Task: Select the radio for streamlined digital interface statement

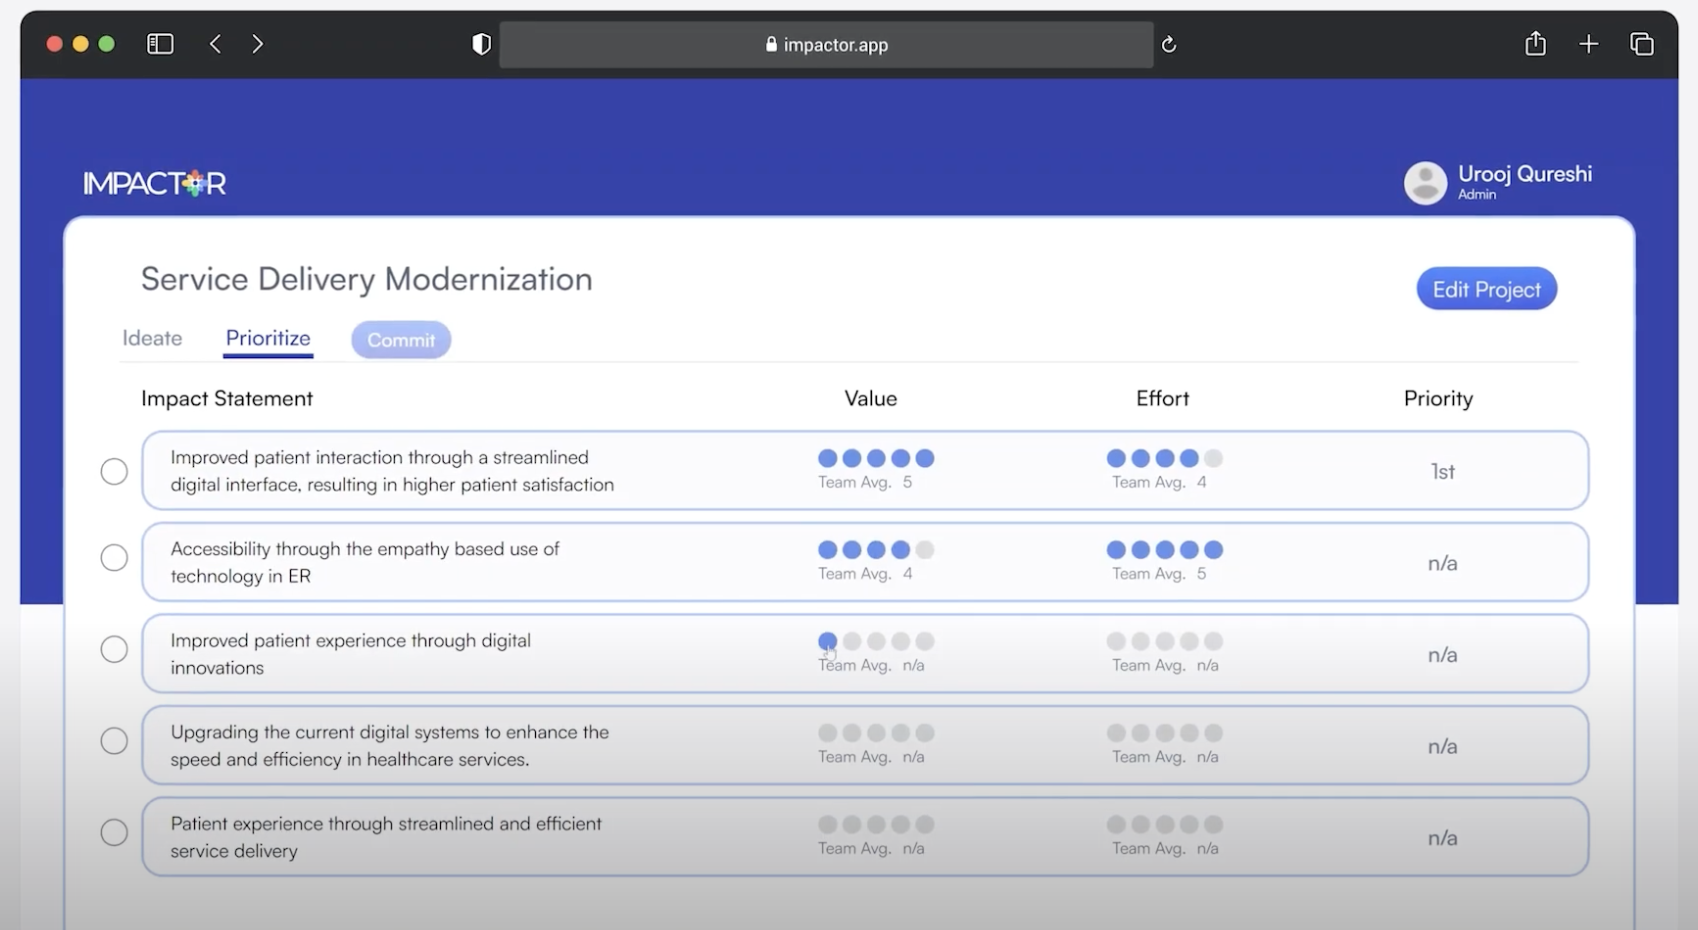Action: coord(114,471)
